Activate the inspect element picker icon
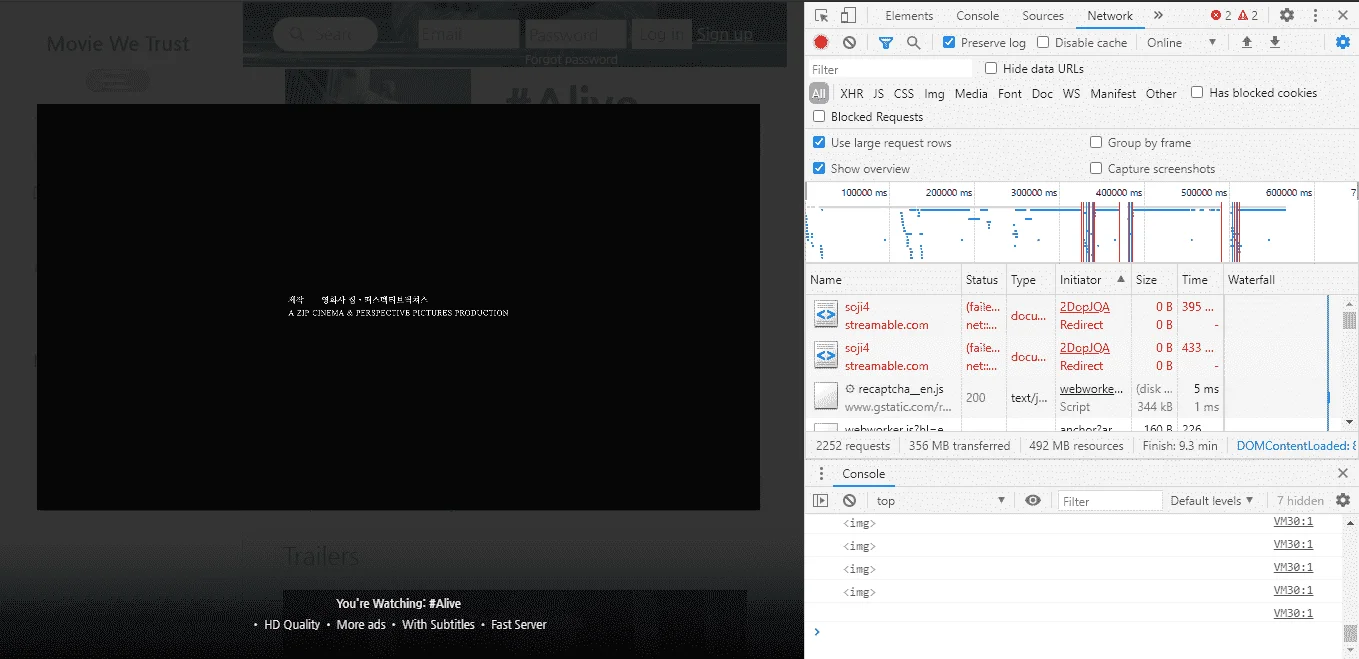Screen dimensions: 1359x659 point(821,15)
